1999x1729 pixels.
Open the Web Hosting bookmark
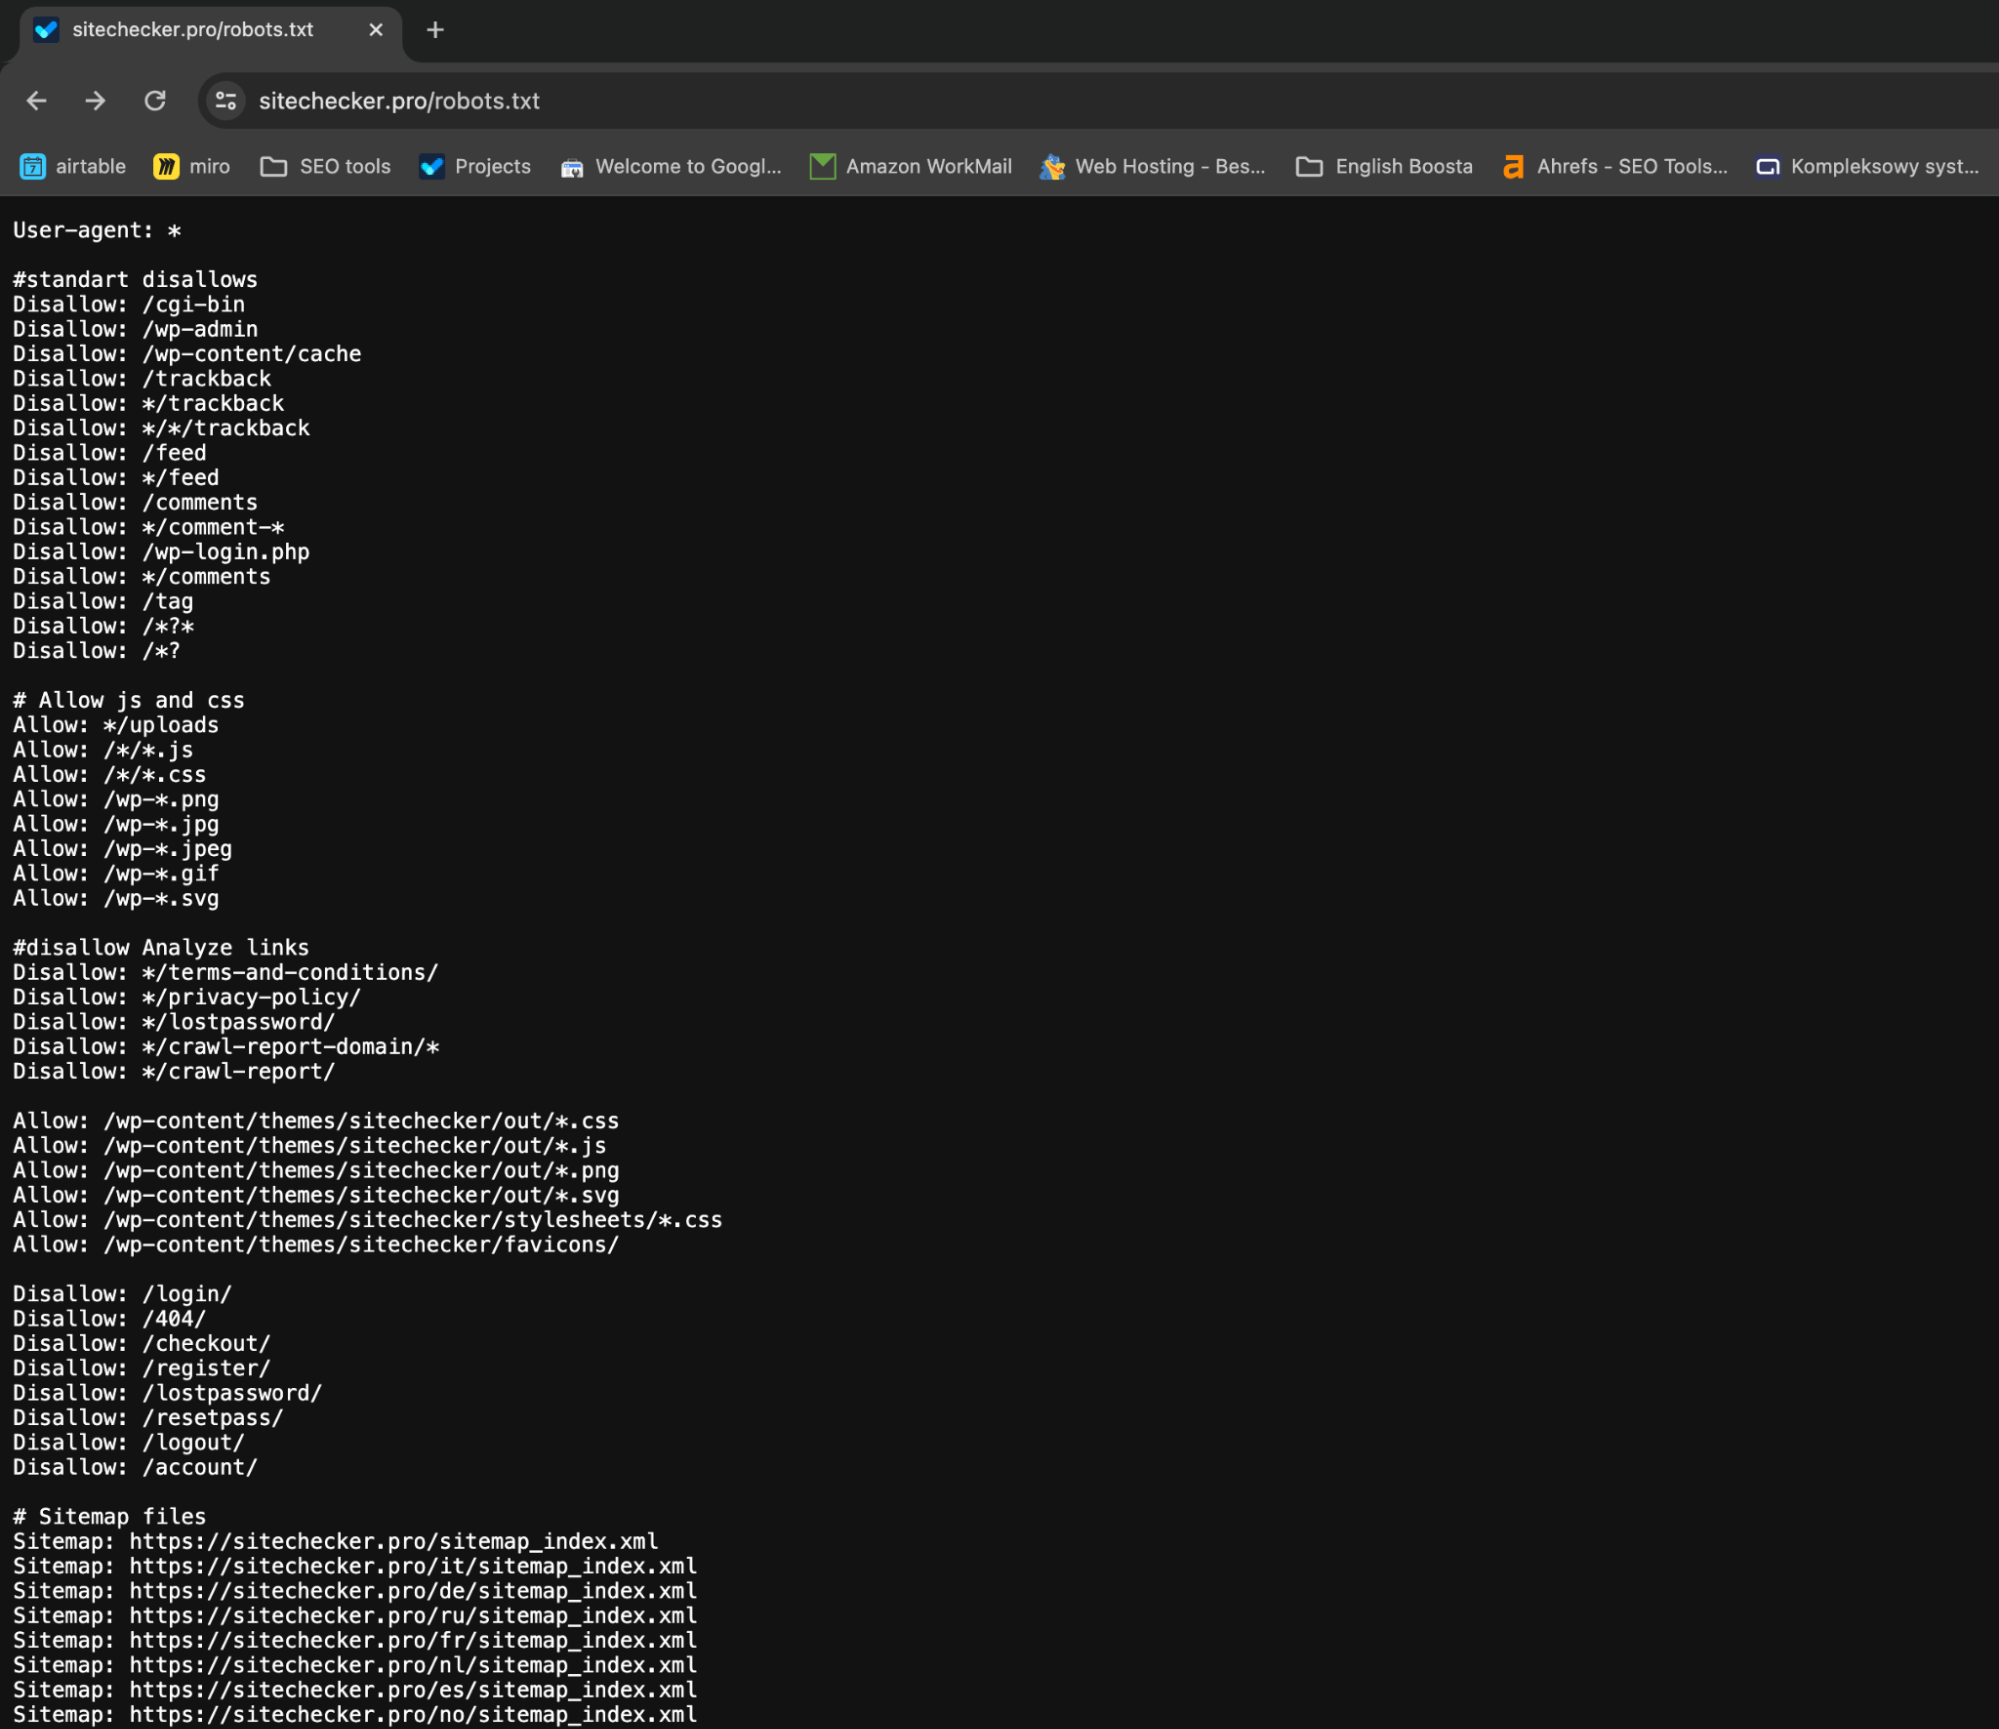pyautogui.click(x=1153, y=167)
